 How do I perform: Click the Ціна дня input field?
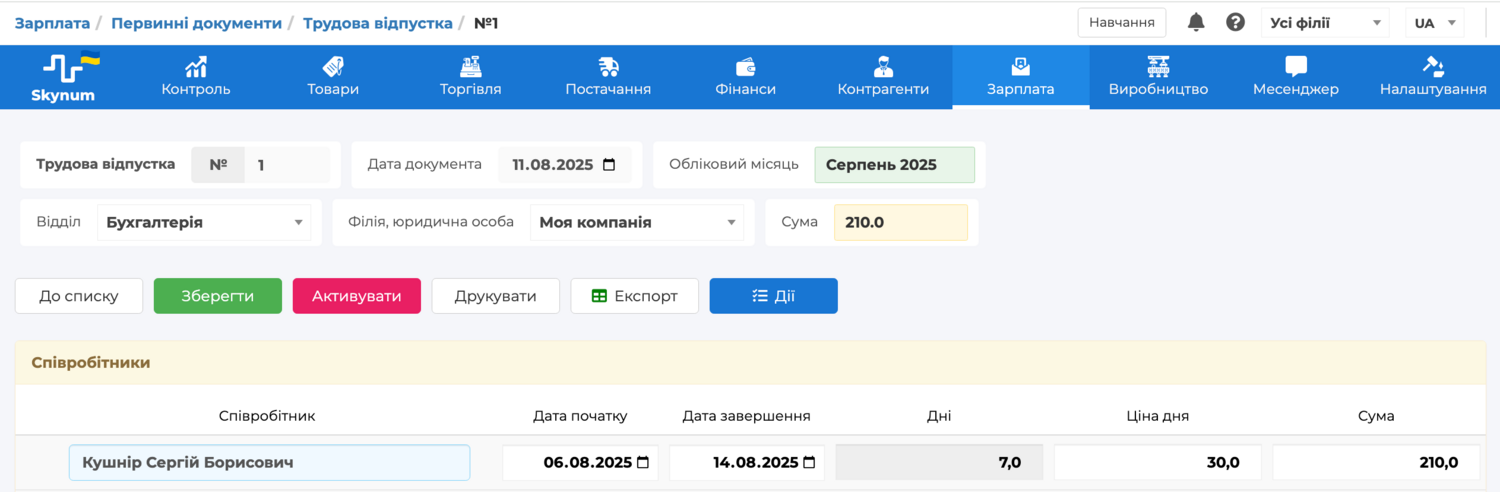coord(1157,462)
